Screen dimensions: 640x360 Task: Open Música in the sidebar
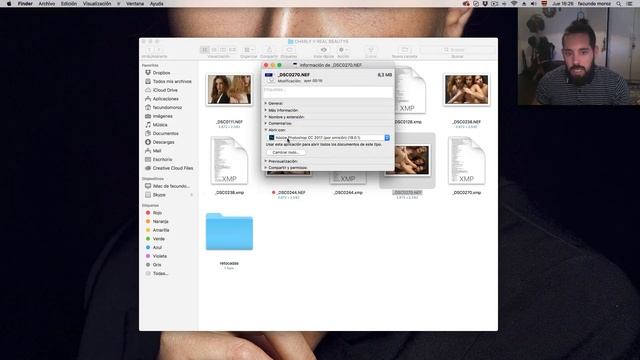click(156, 124)
